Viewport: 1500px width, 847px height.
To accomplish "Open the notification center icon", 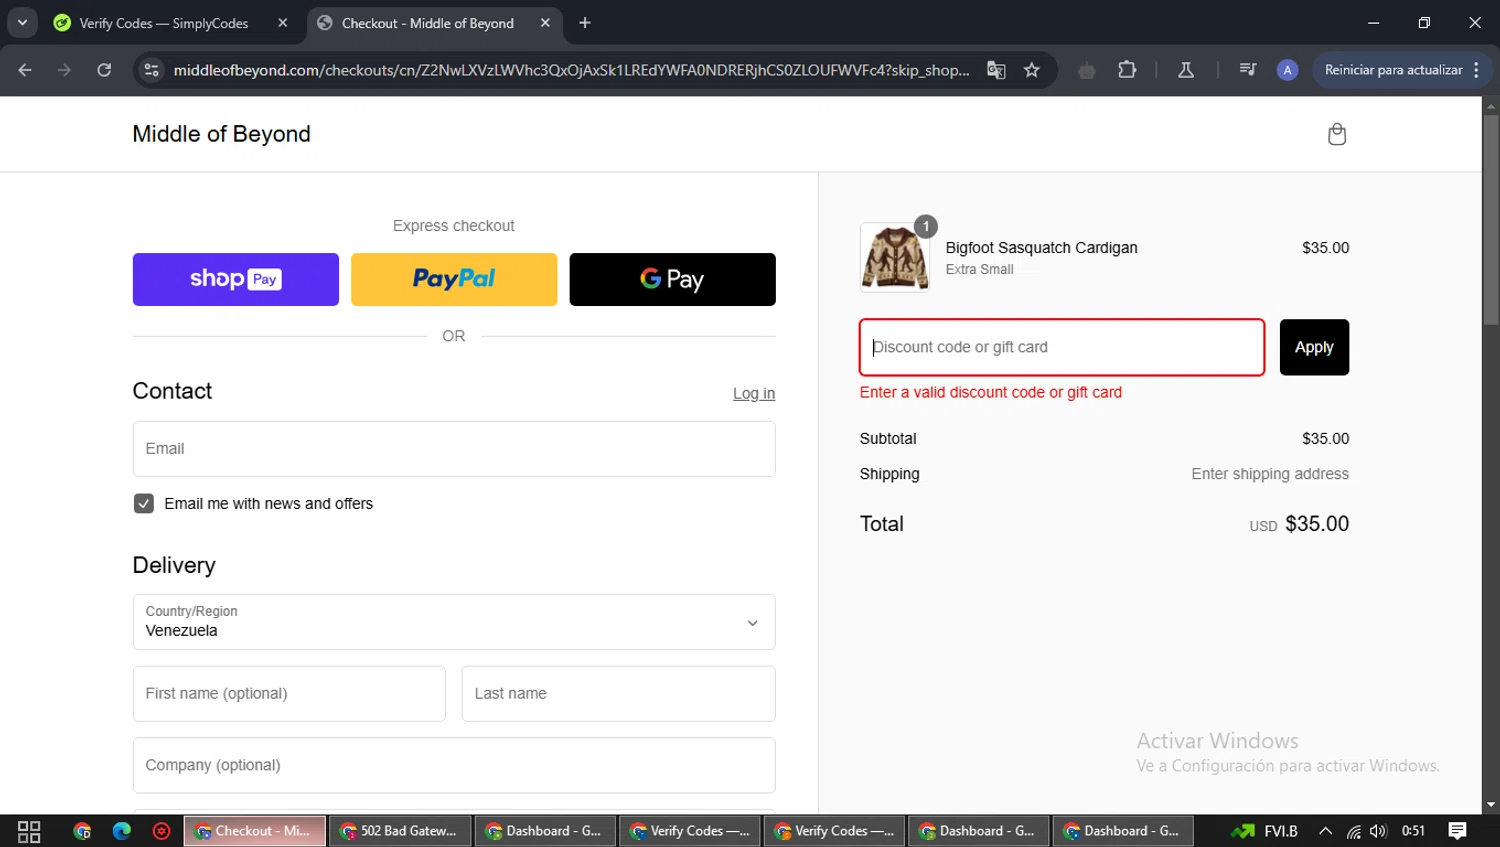I will point(1458,831).
